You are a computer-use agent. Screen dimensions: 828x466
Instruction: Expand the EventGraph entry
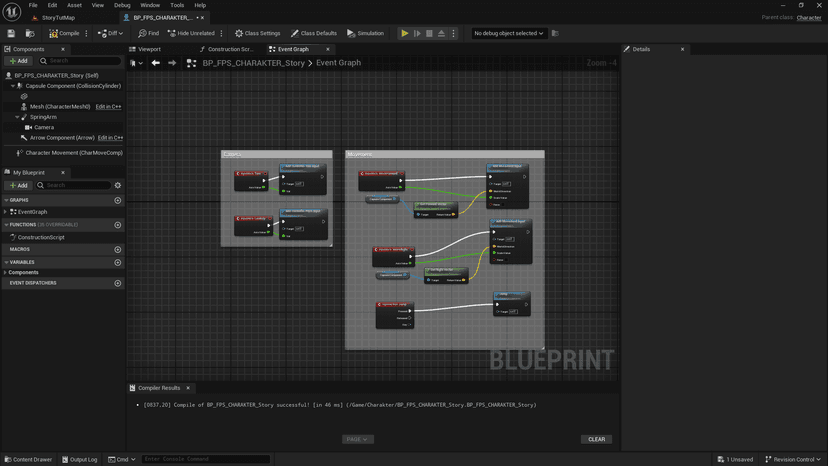(x=6, y=212)
